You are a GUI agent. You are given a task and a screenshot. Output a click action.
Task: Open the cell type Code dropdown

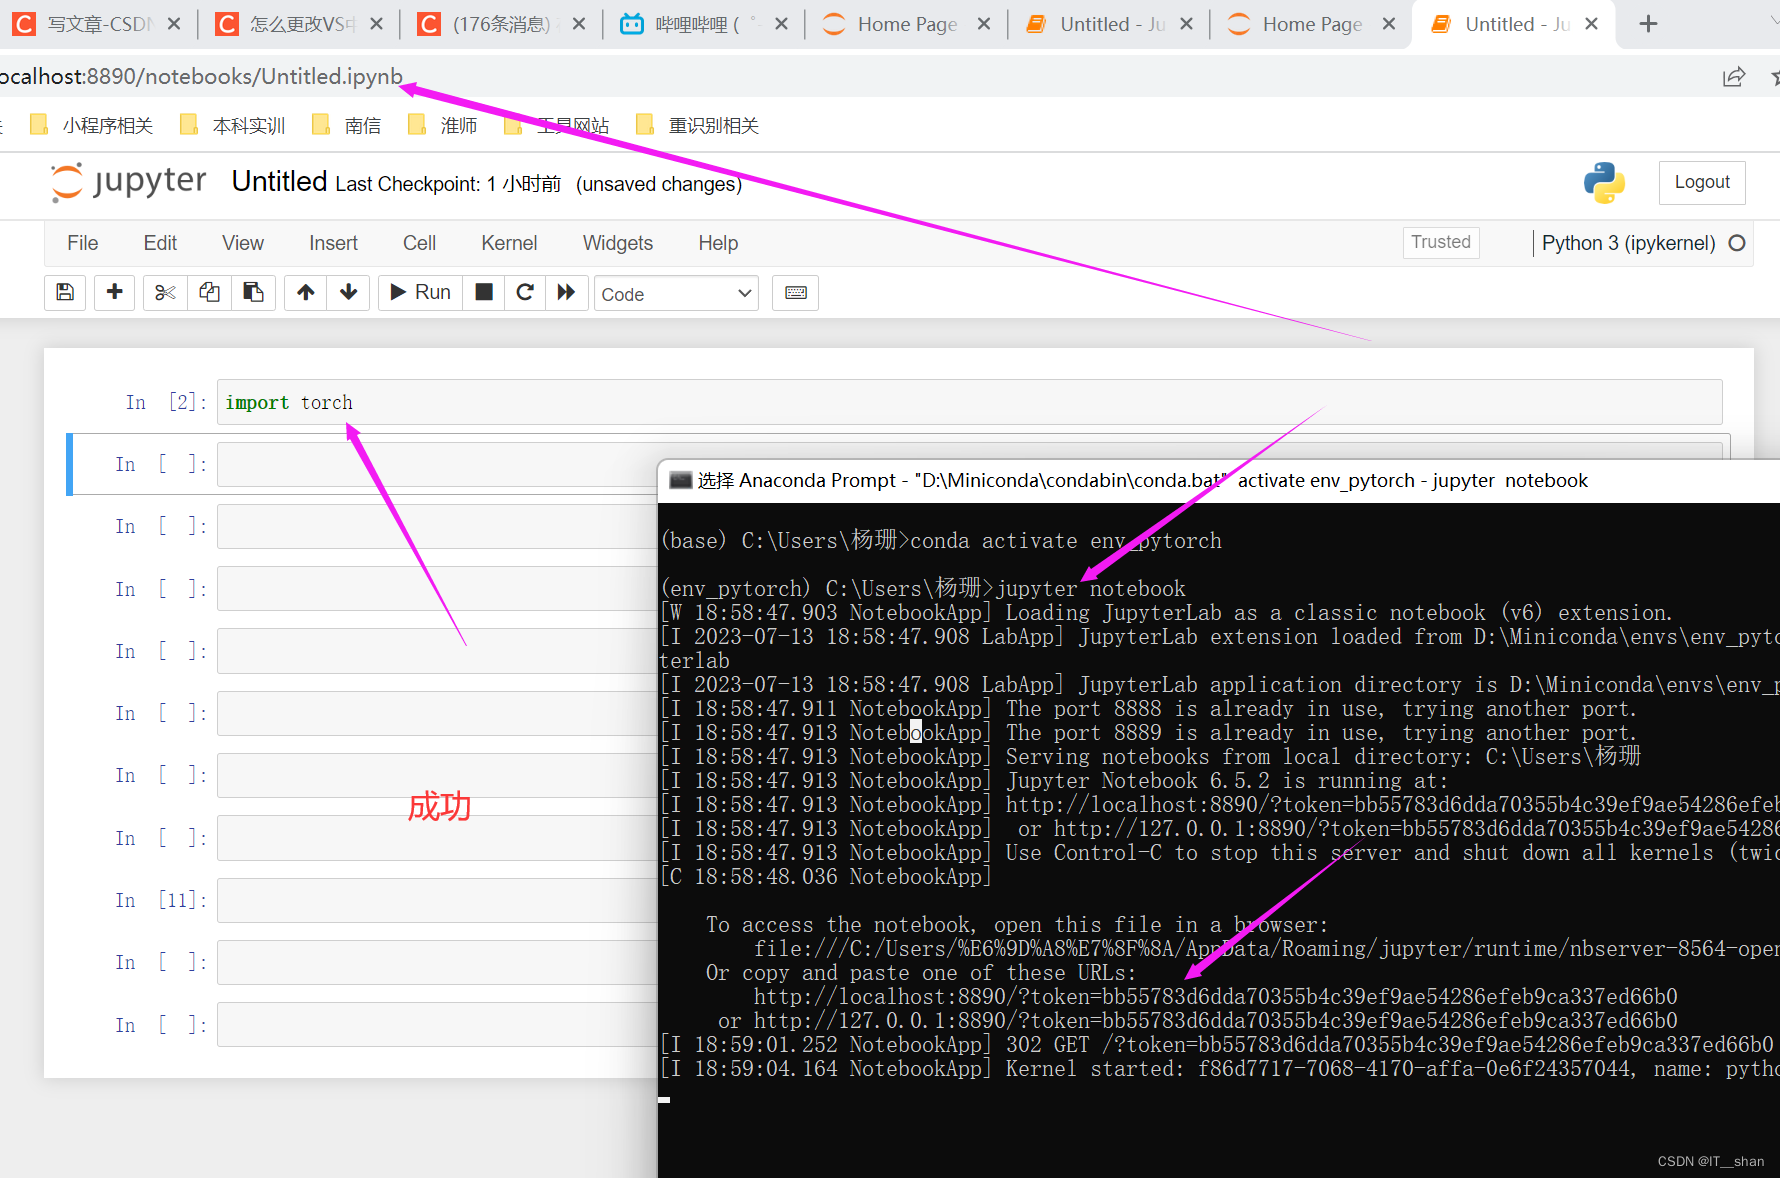pos(677,293)
